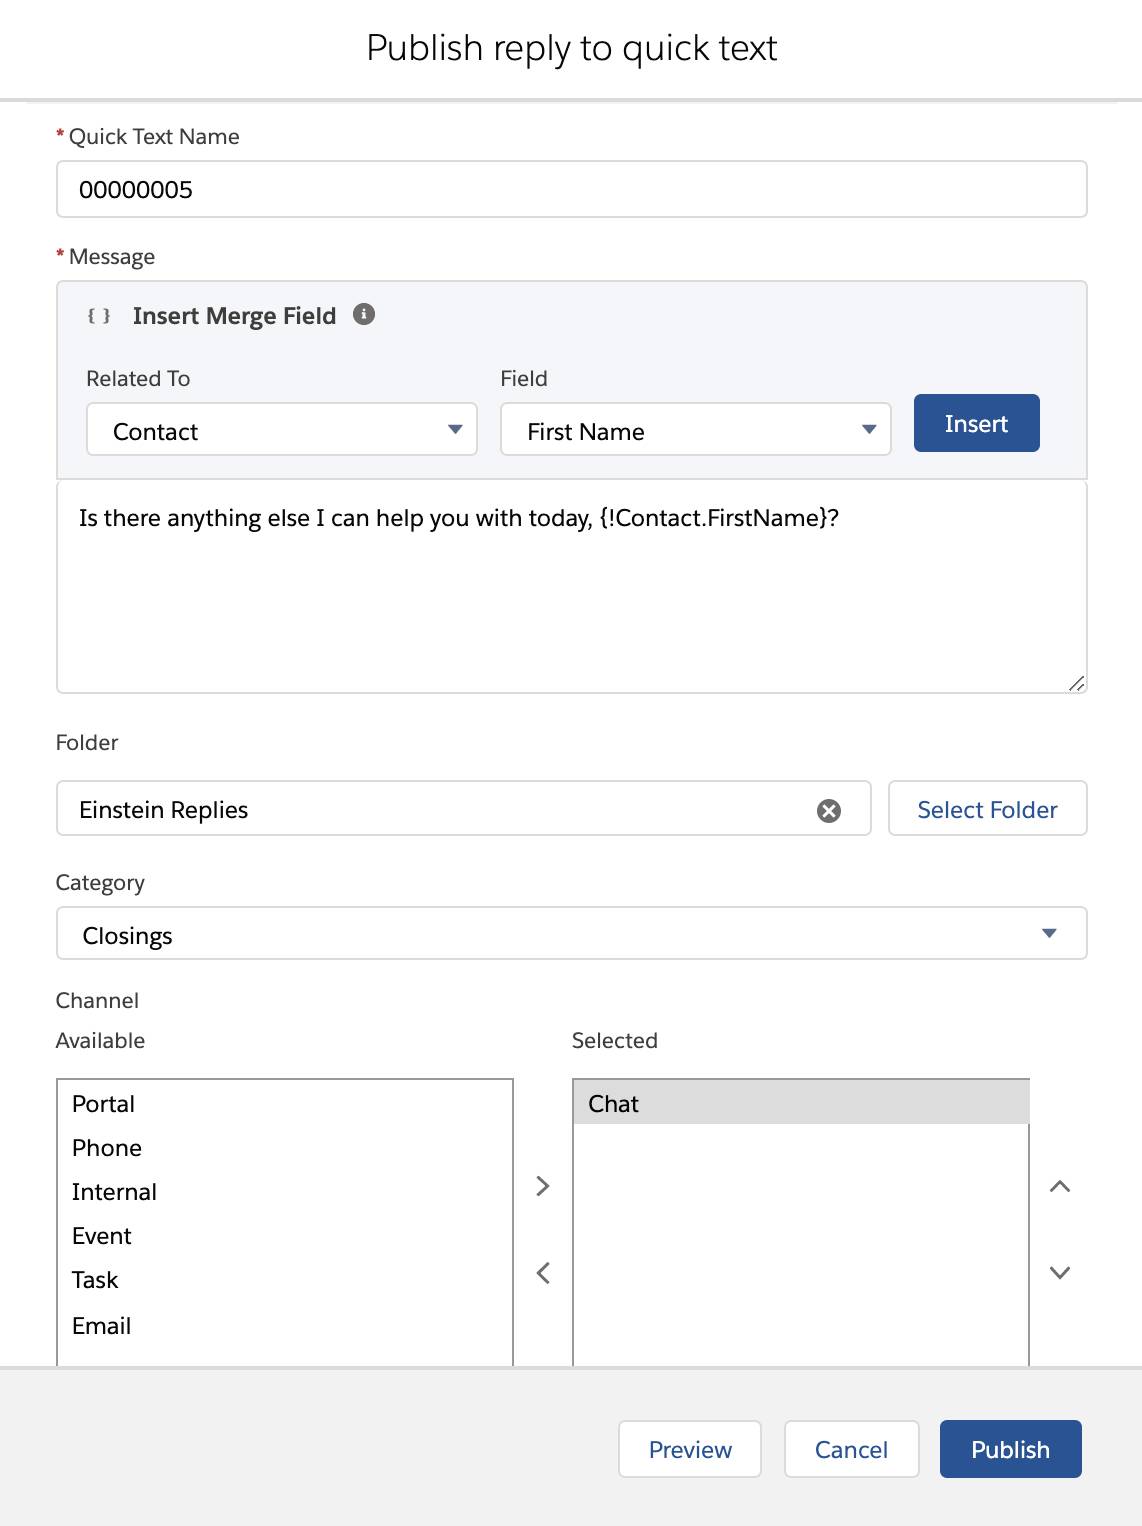Screen dimensions: 1142x1526
Task: Clear the Einstein Replies folder selection
Action: coord(829,810)
